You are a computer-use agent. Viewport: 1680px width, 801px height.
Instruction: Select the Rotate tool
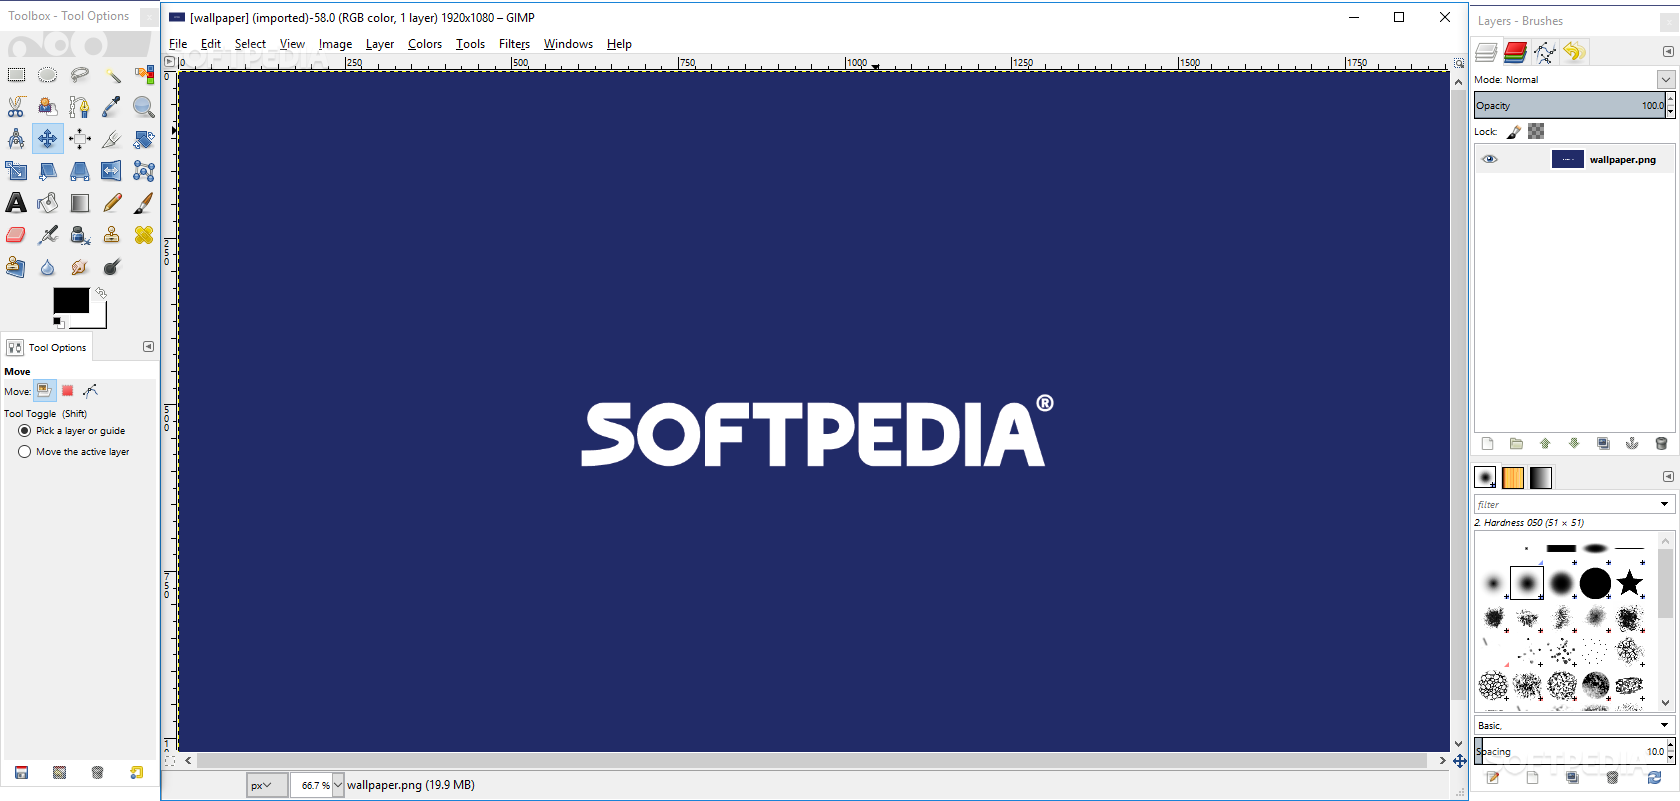(144, 139)
